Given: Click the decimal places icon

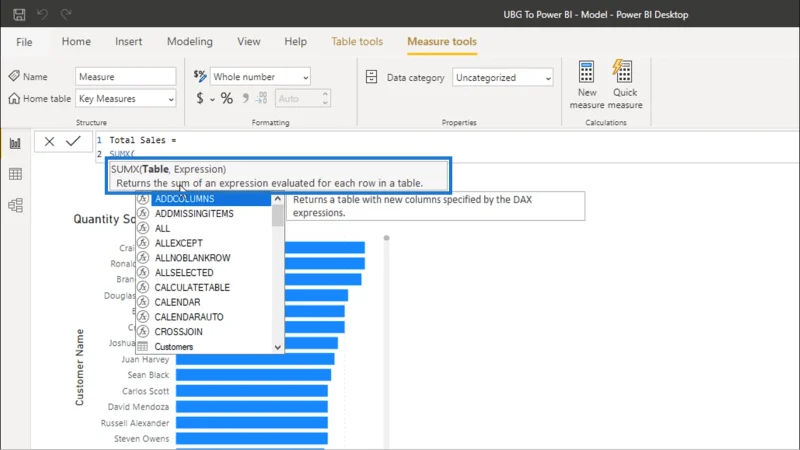Looking at the screenshot, I should (261, 98).
